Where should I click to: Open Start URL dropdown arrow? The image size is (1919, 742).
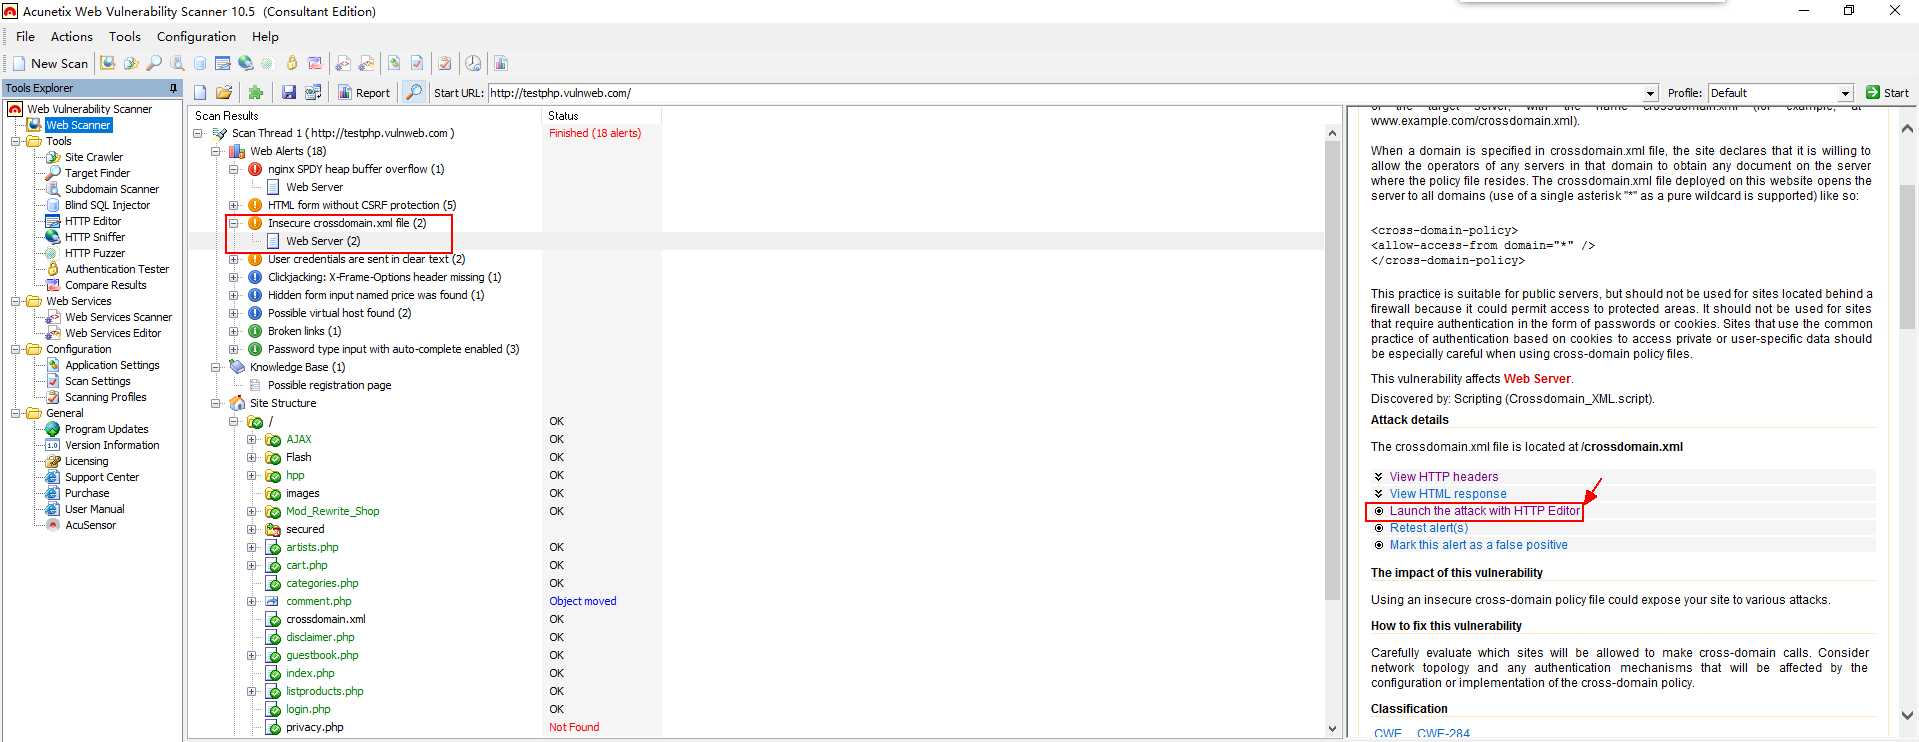[1650, 93]
